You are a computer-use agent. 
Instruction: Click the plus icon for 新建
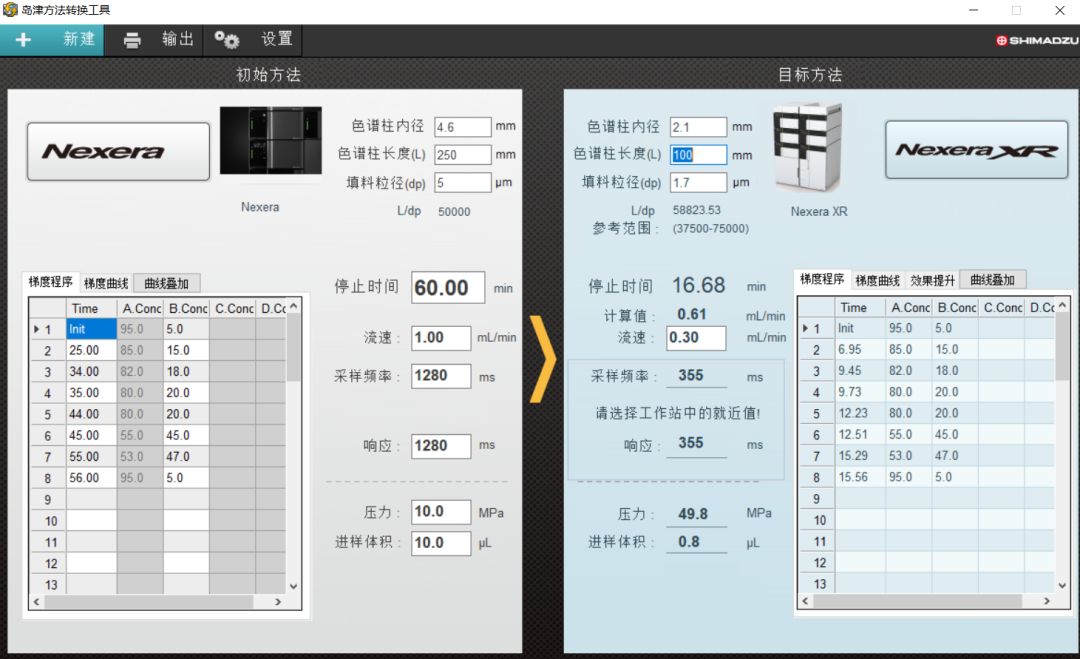coord(23,40)
